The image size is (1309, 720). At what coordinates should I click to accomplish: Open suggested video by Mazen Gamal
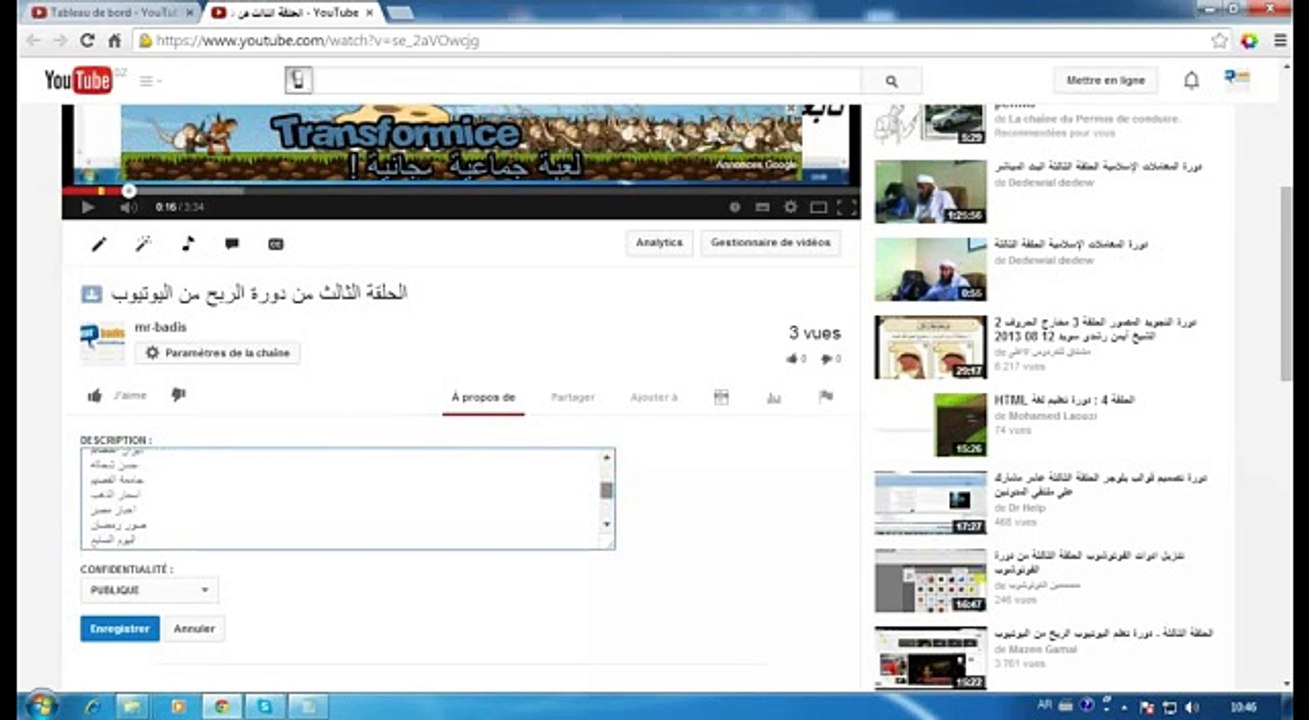click(x=930, y=658)
